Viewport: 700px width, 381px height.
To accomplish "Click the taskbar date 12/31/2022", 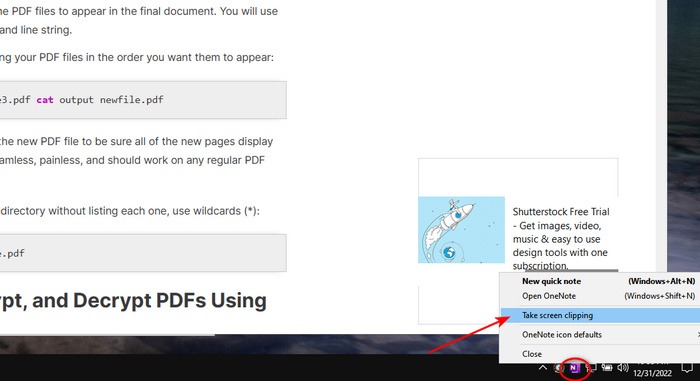I will click(x=652, y=373).
